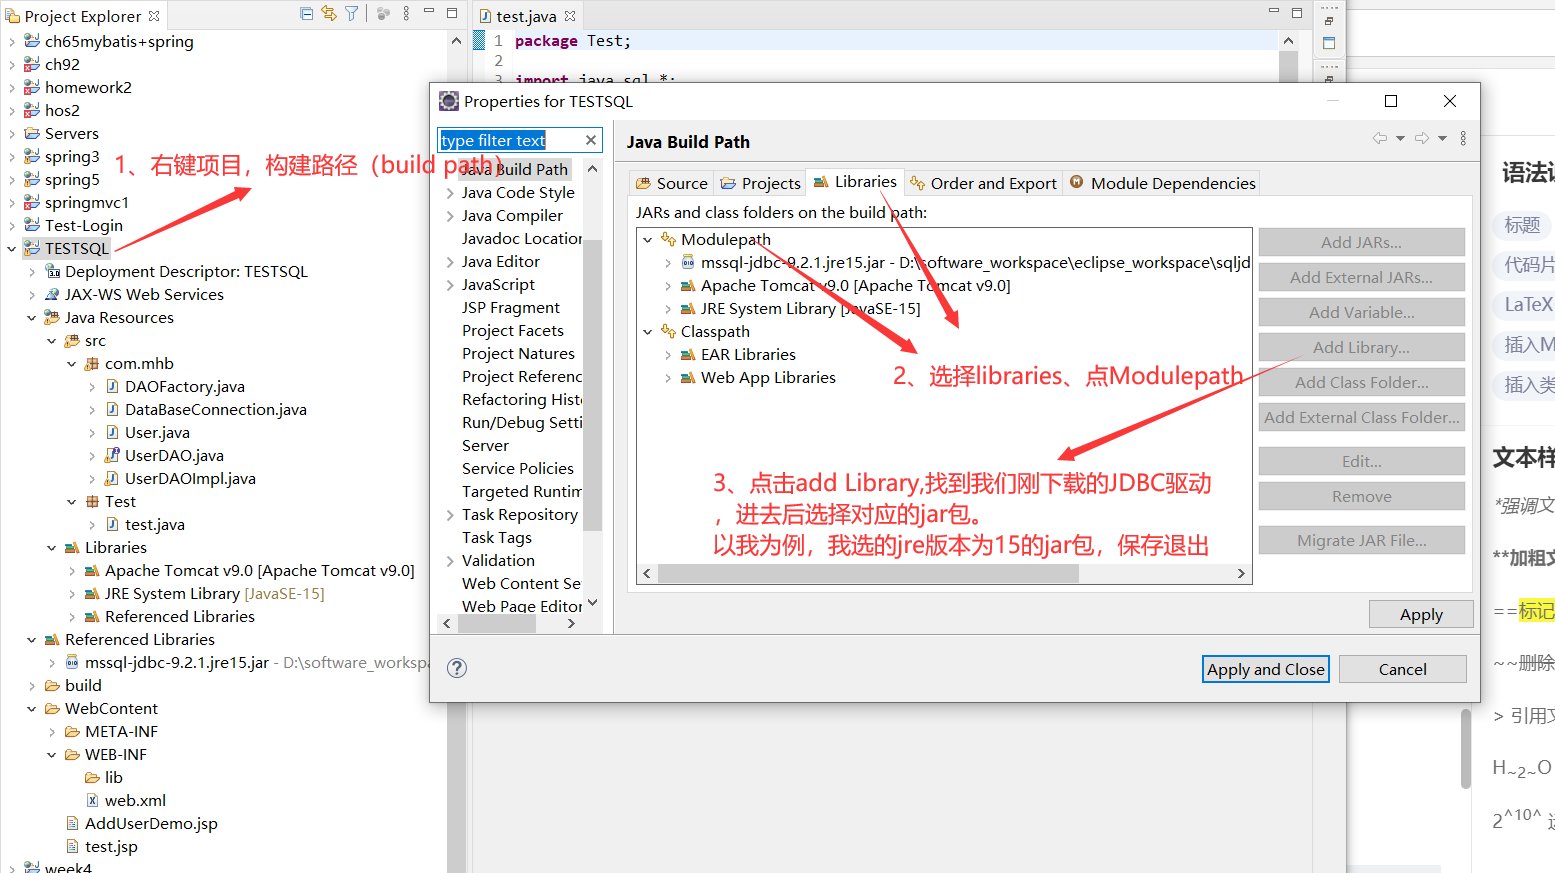Click the horizontal scrollbar of build path tree
Image resolution: width=1555 pixels, height=873 pixels.
point(868,573)
